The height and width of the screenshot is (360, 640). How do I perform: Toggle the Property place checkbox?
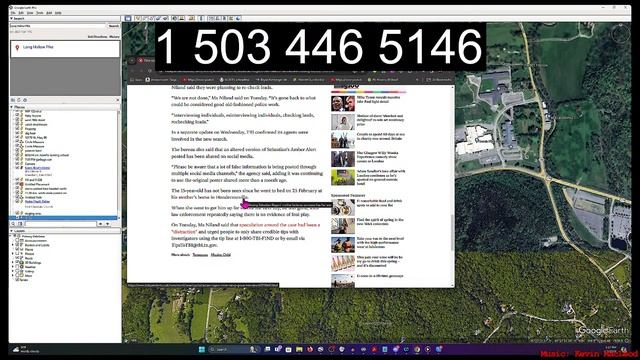point(17,129)
